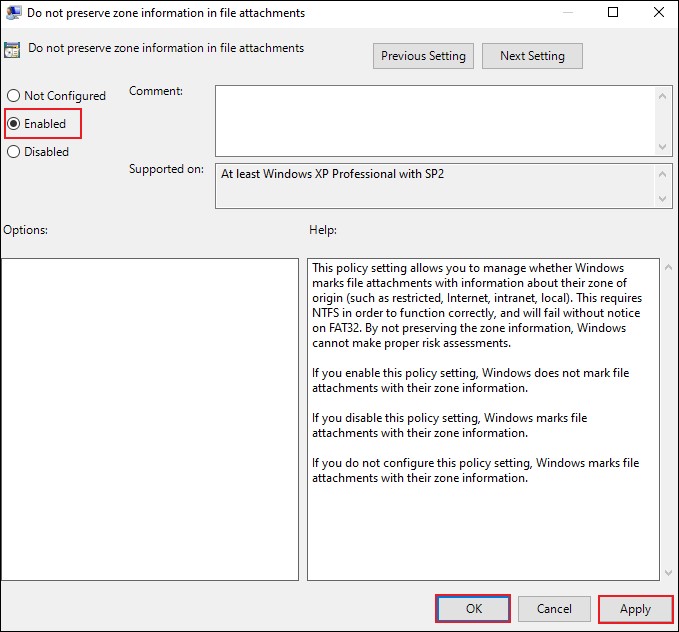This screenshot has width=679, height=632.
Task: Click the policy heading text below title bar
Action: [x=166, y=48]
